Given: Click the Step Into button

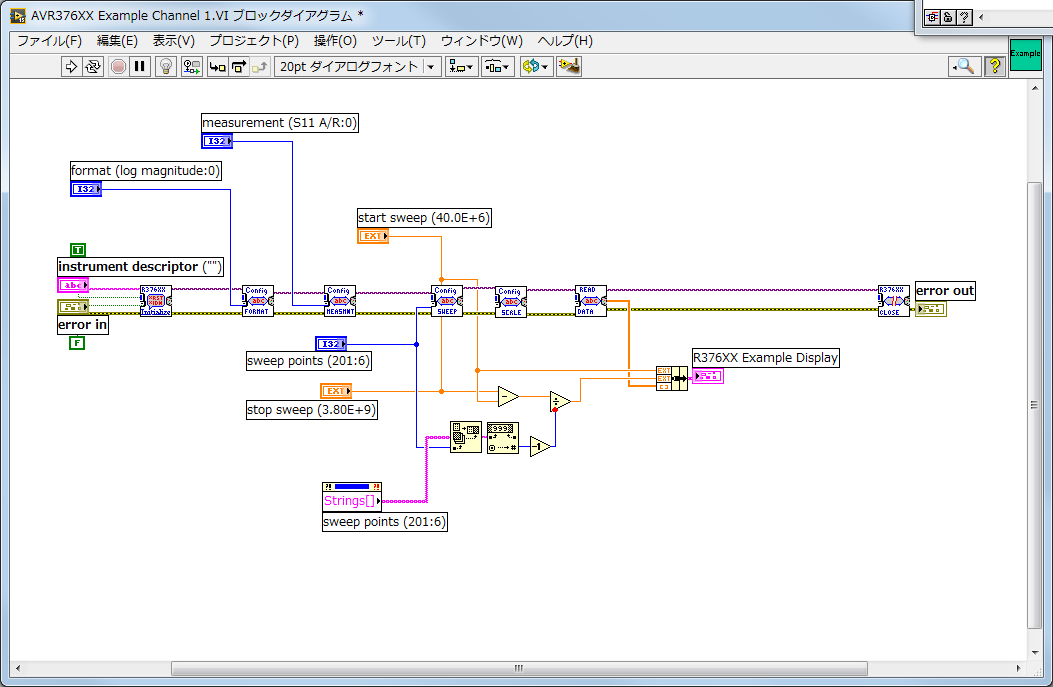Looking at the screenshot, I should 217,66.
